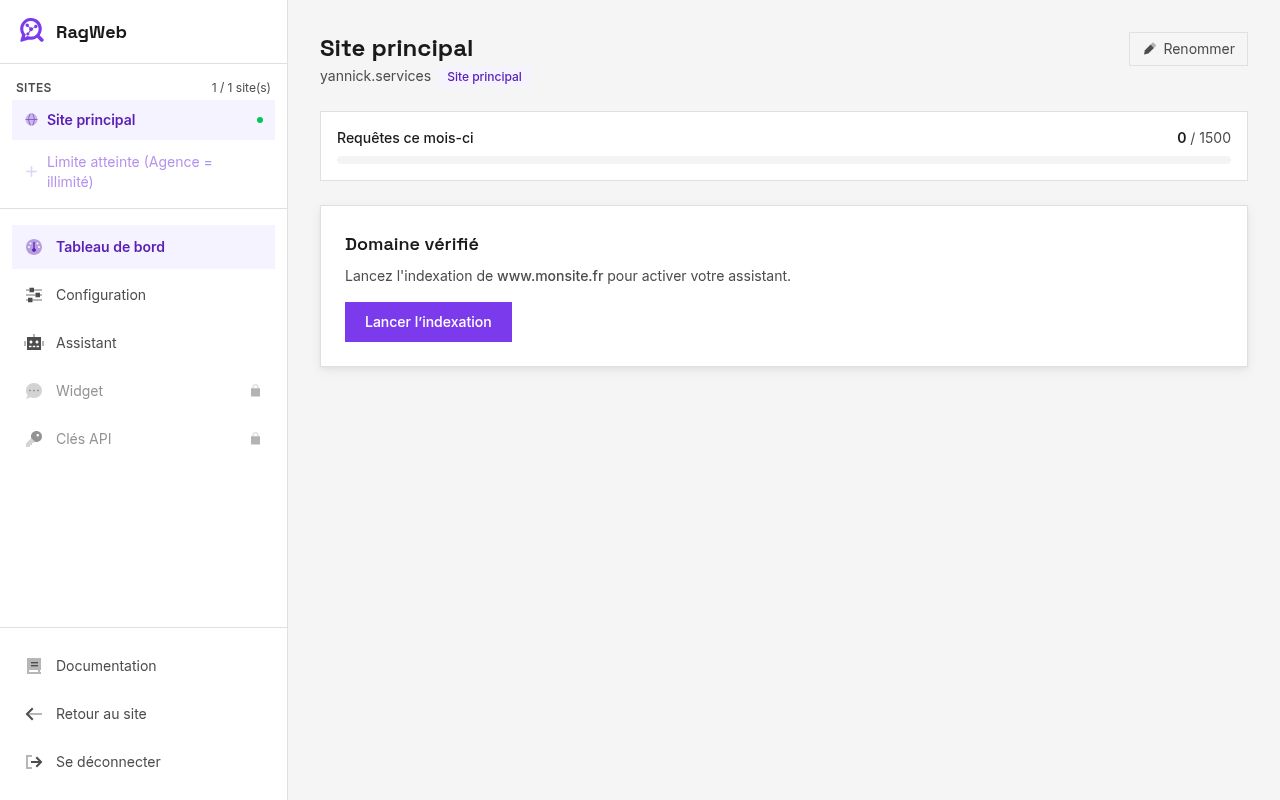Click the Widget chat bubble icon
The height and width of the screenshot is (800, 1280).
tap(34, 391)
